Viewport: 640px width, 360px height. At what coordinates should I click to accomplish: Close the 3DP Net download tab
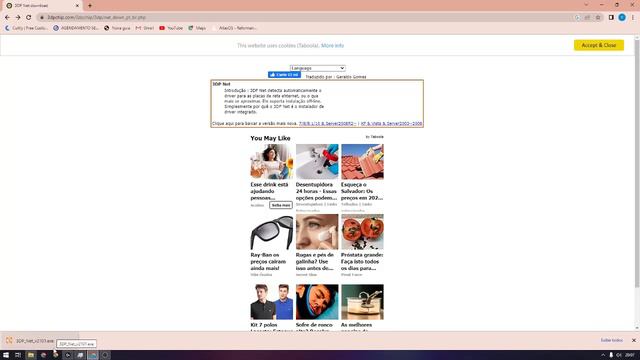(x=77, y=6)
